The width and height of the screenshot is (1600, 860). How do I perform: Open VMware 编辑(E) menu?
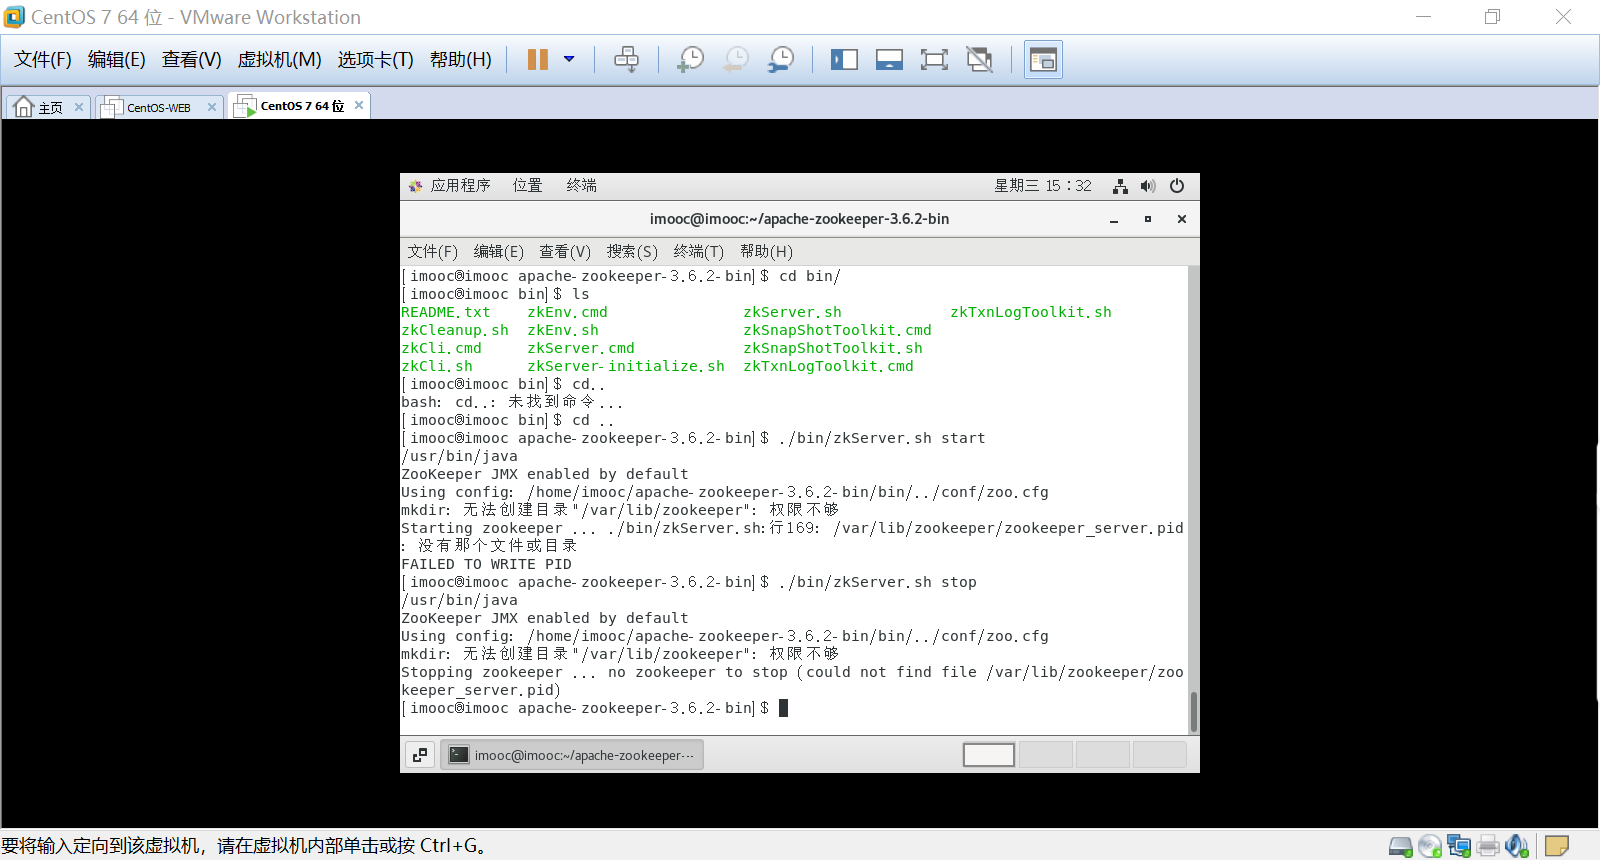tap(117, 60)
